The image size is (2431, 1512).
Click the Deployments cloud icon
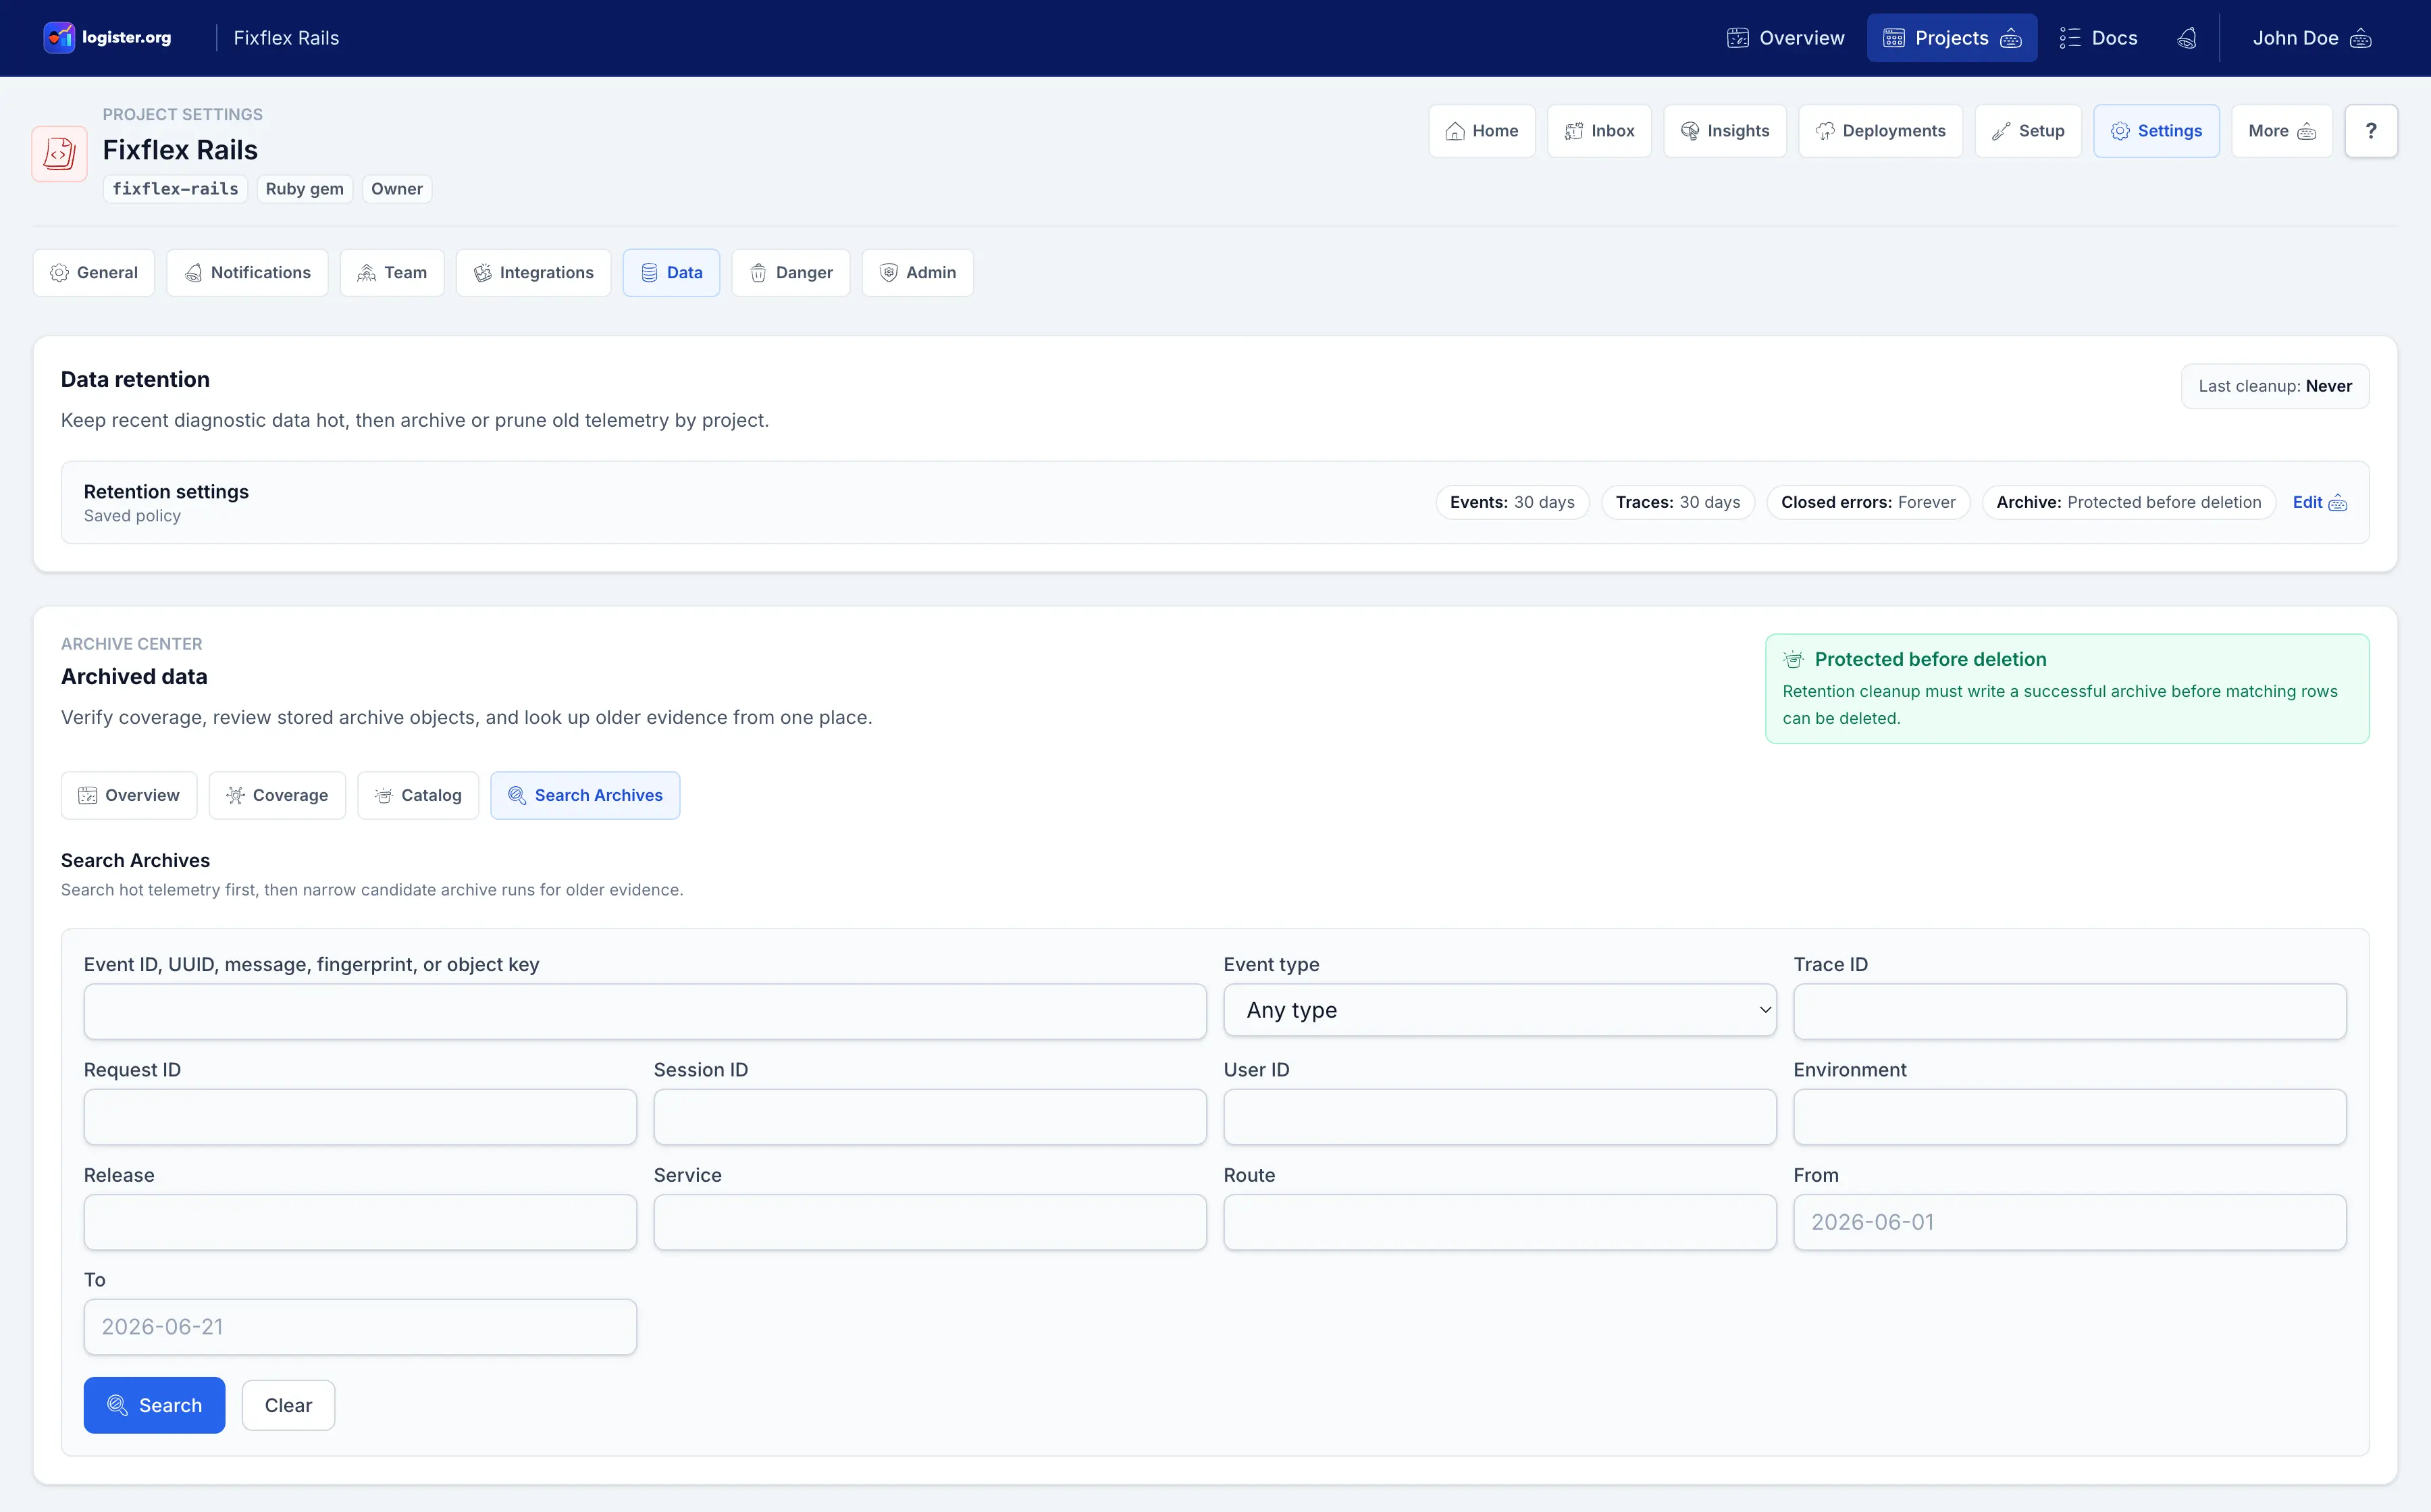[1825, 131]
